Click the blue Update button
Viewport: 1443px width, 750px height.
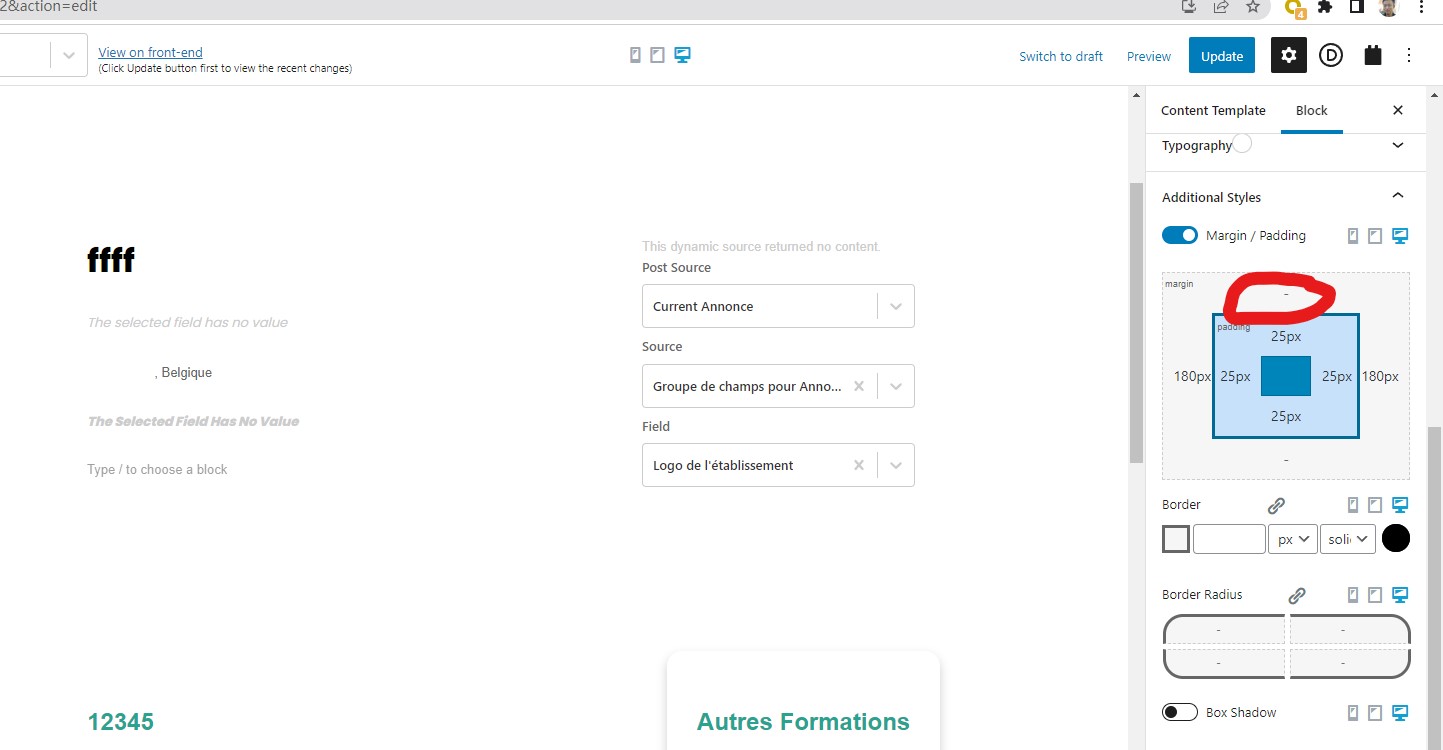coord(1222,56)
